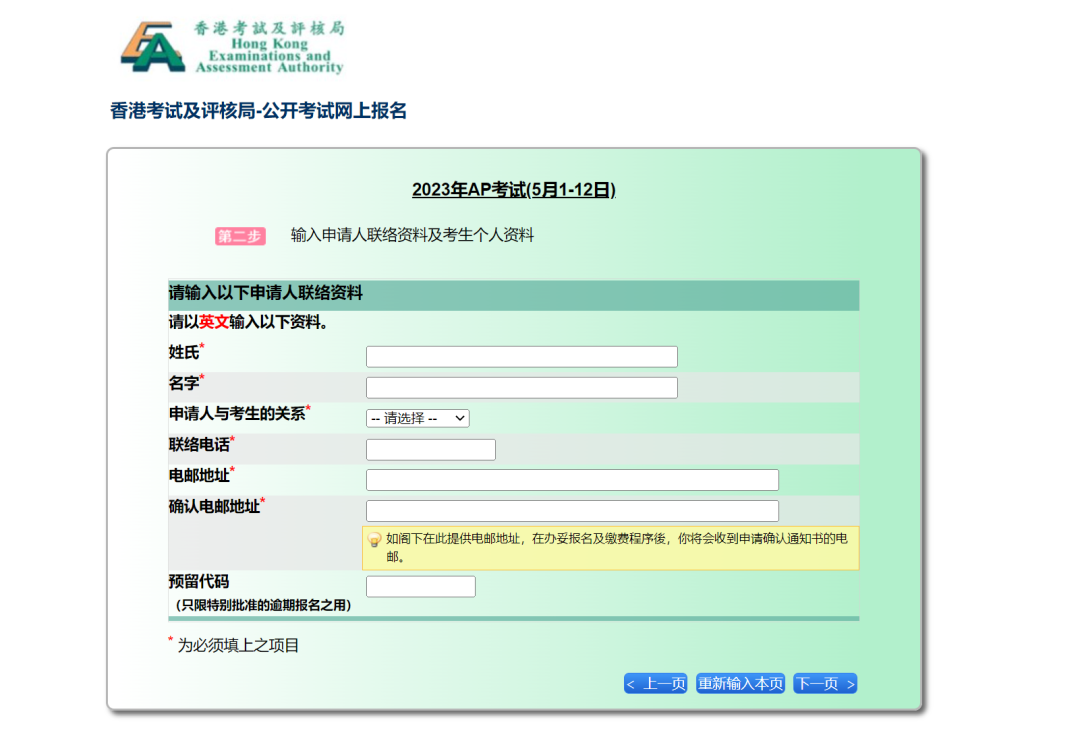This screenshot has width=1080, height=747.
Task: Click the 输入申请人联络资料及考生个人资料 step description
Action: point(412,235)
